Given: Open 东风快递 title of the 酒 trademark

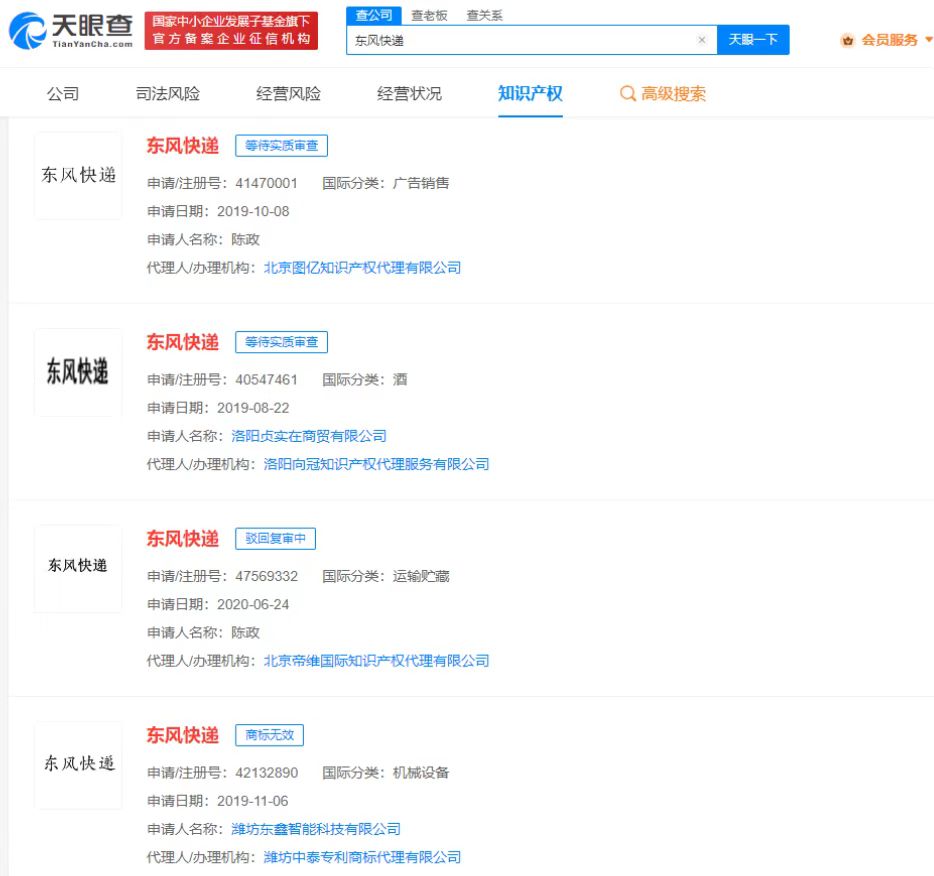Looking at the screenshot, I should click(183, 342).
